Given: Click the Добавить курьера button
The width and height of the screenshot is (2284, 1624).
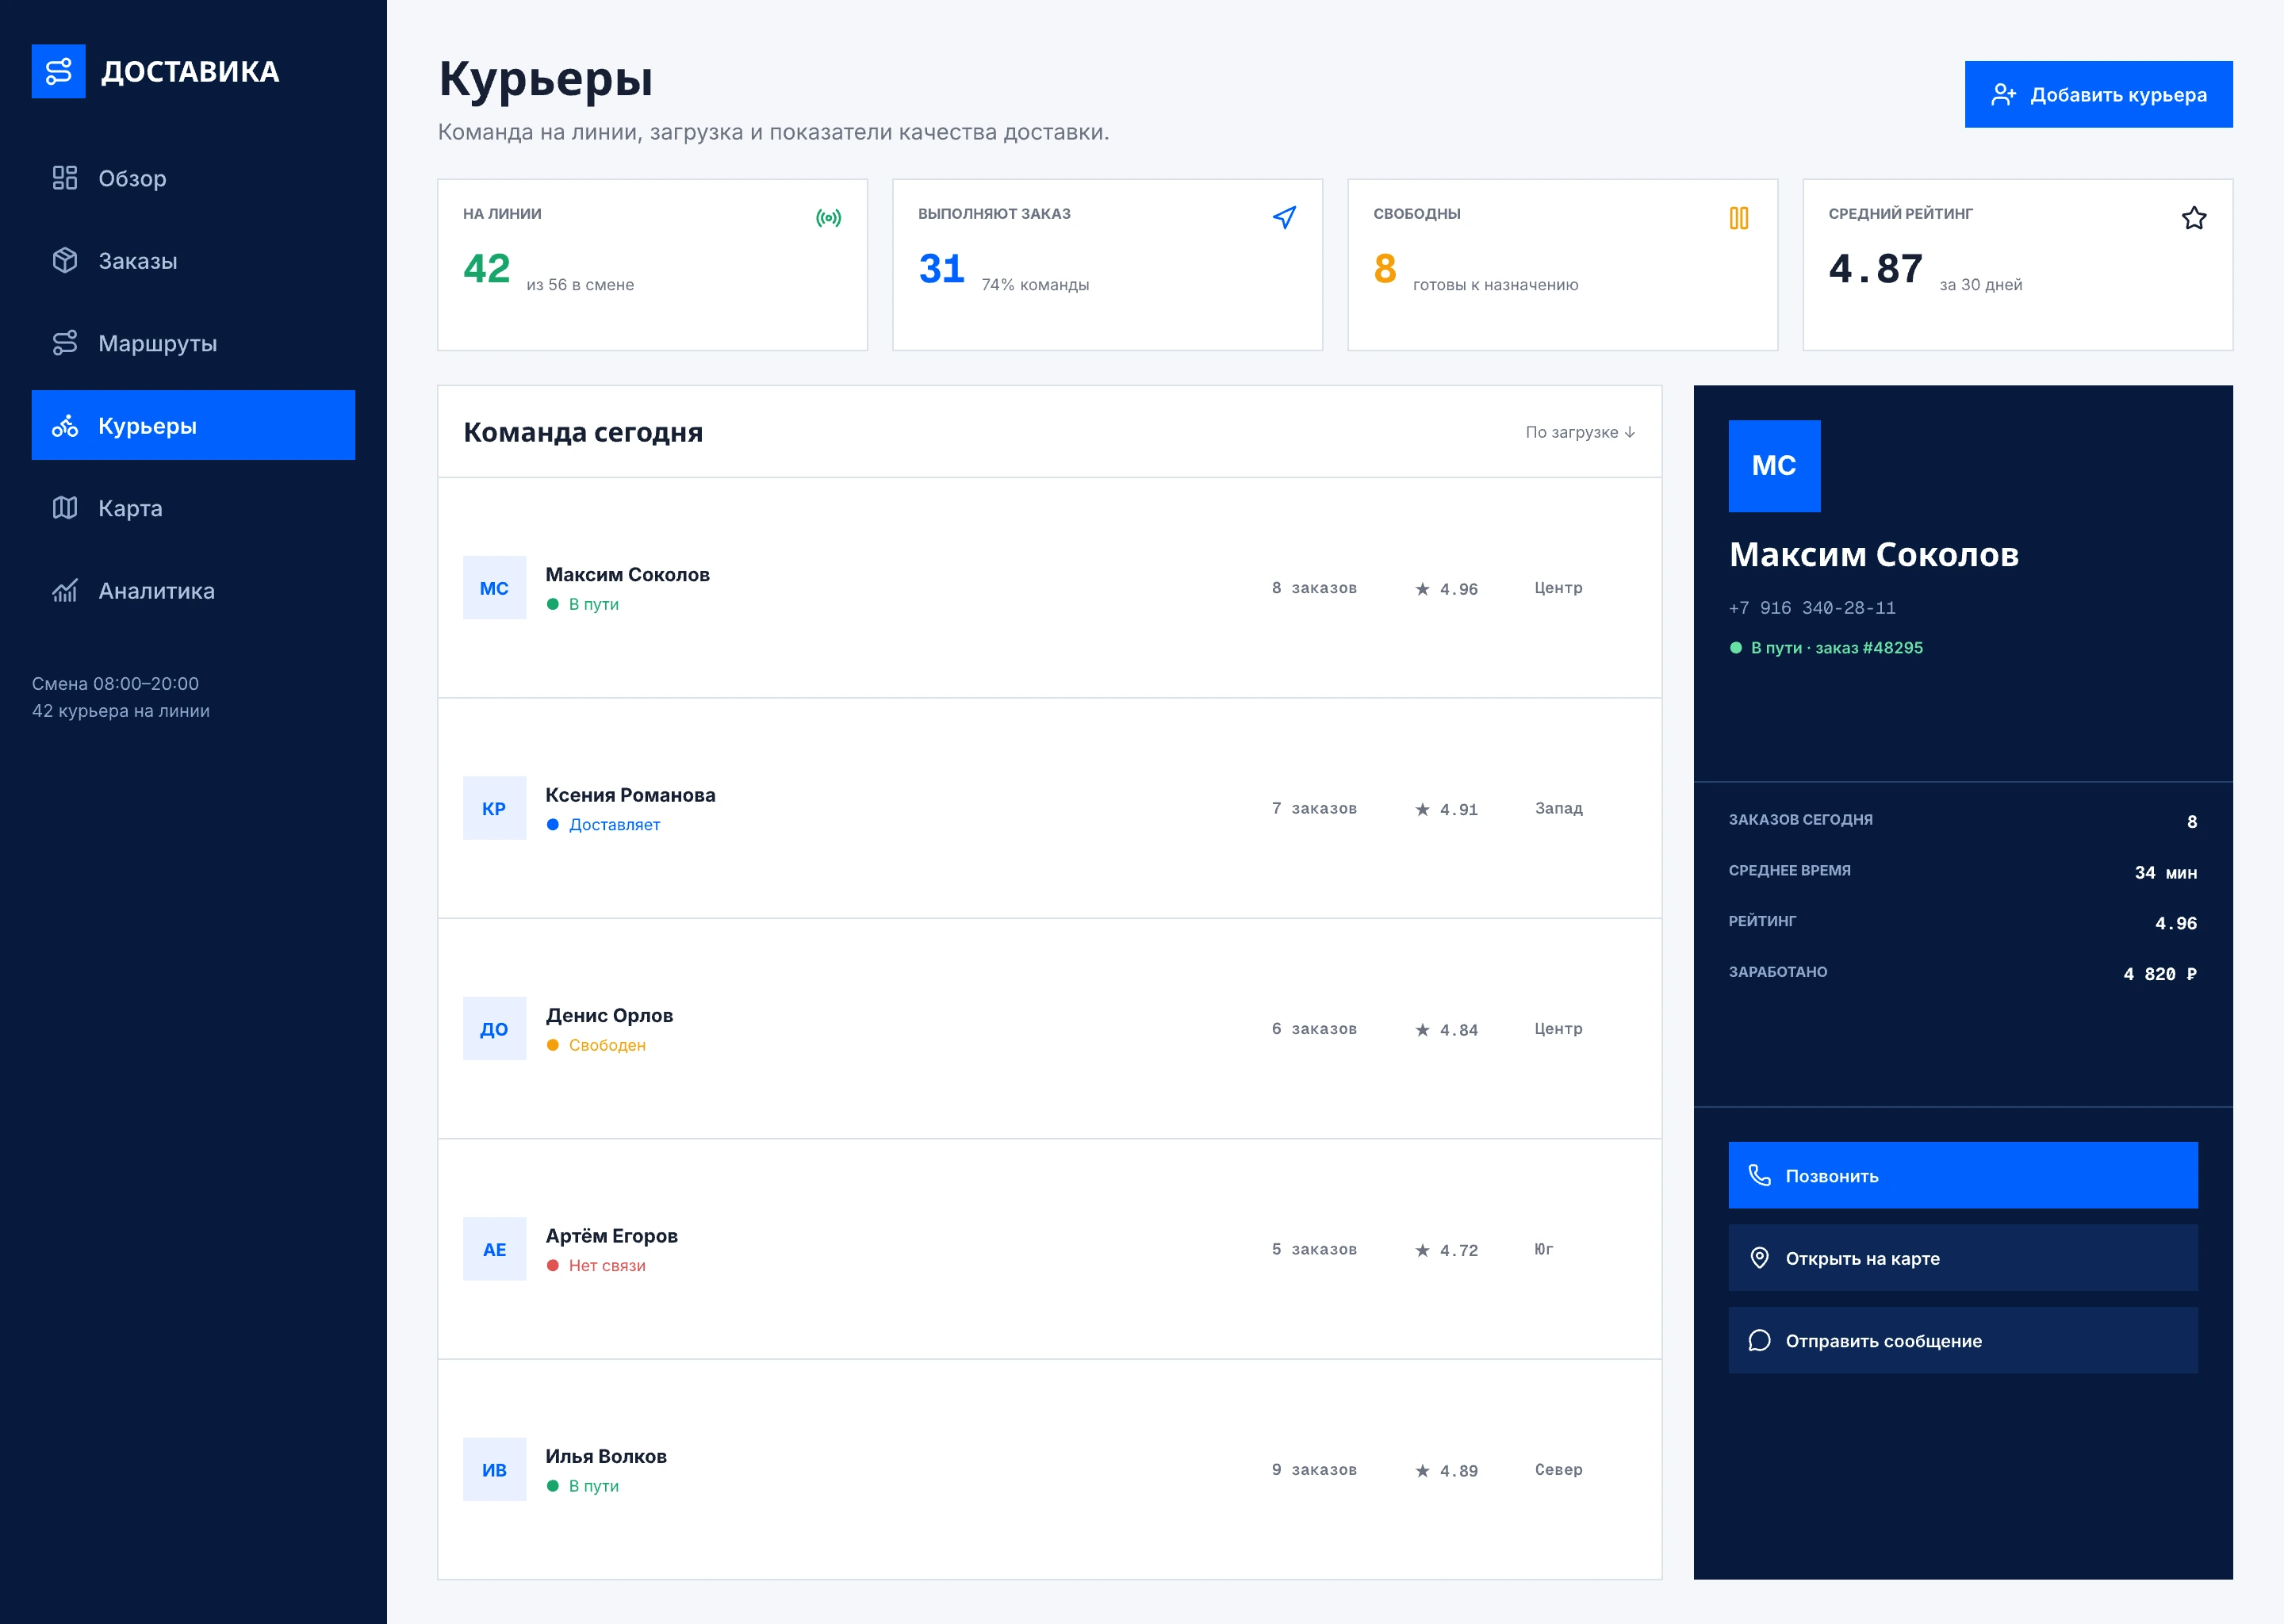Looking at the screenshot, I should [2098, 94].
